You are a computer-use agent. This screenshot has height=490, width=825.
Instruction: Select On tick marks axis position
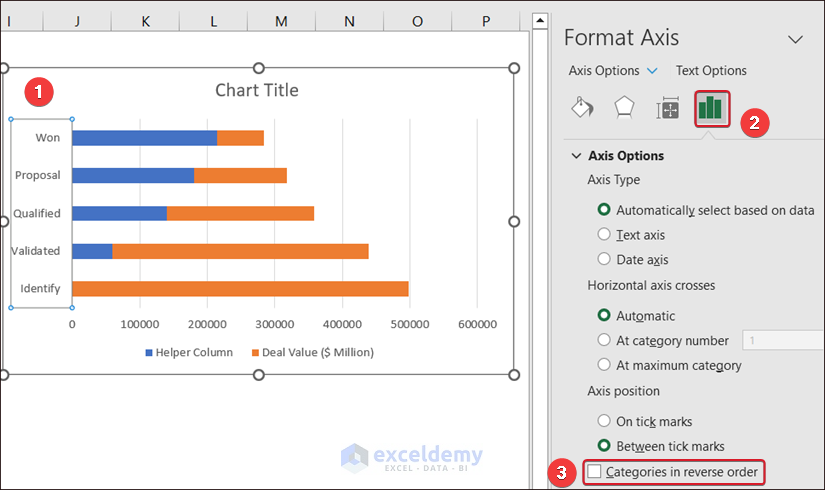point(604,421)
